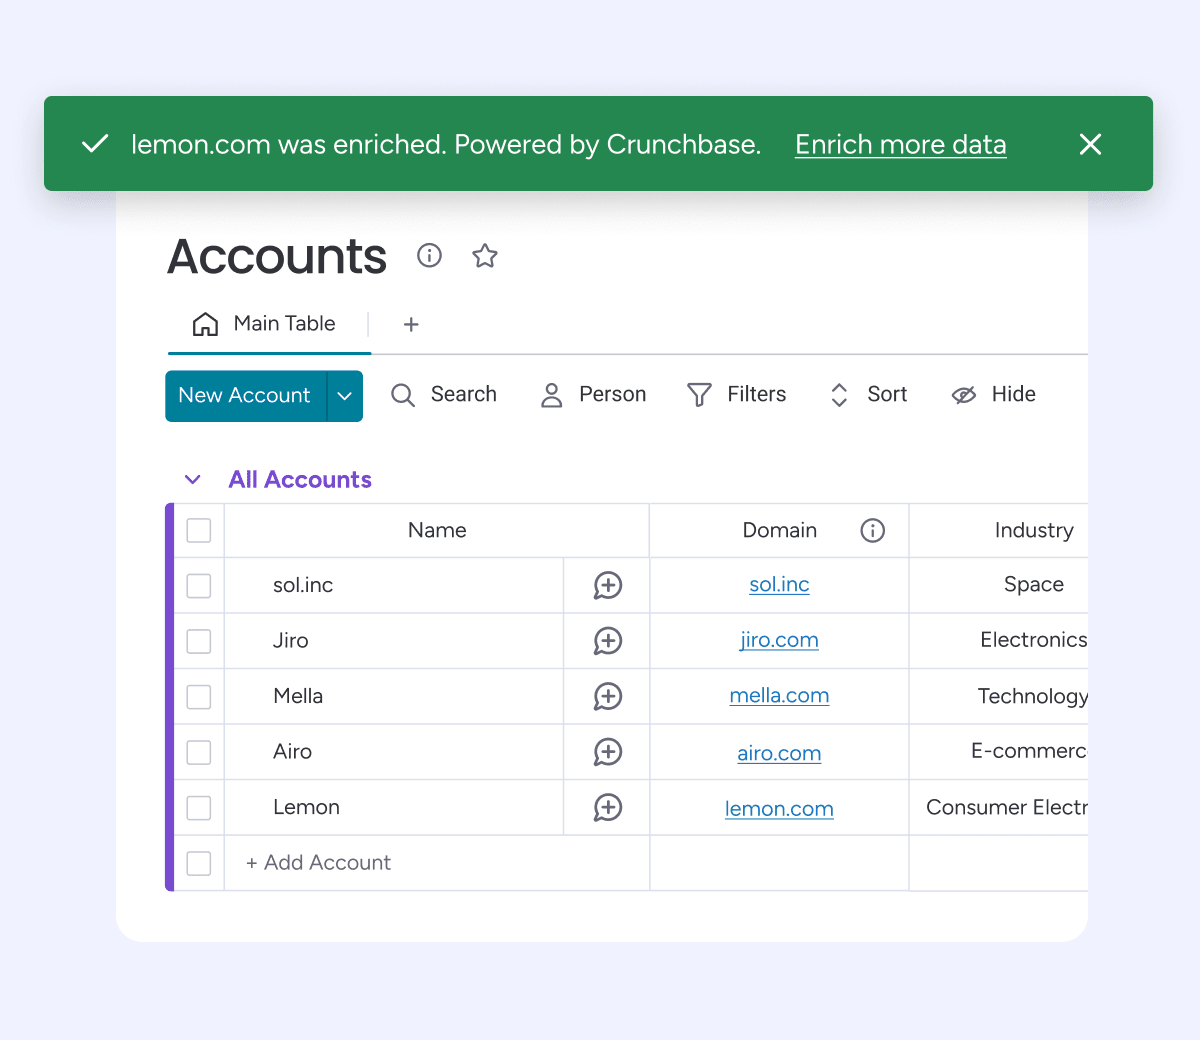Screen dimensions: 1200x1040
Task: Check the Add Account row checkbox
Action: coord(199,863)
